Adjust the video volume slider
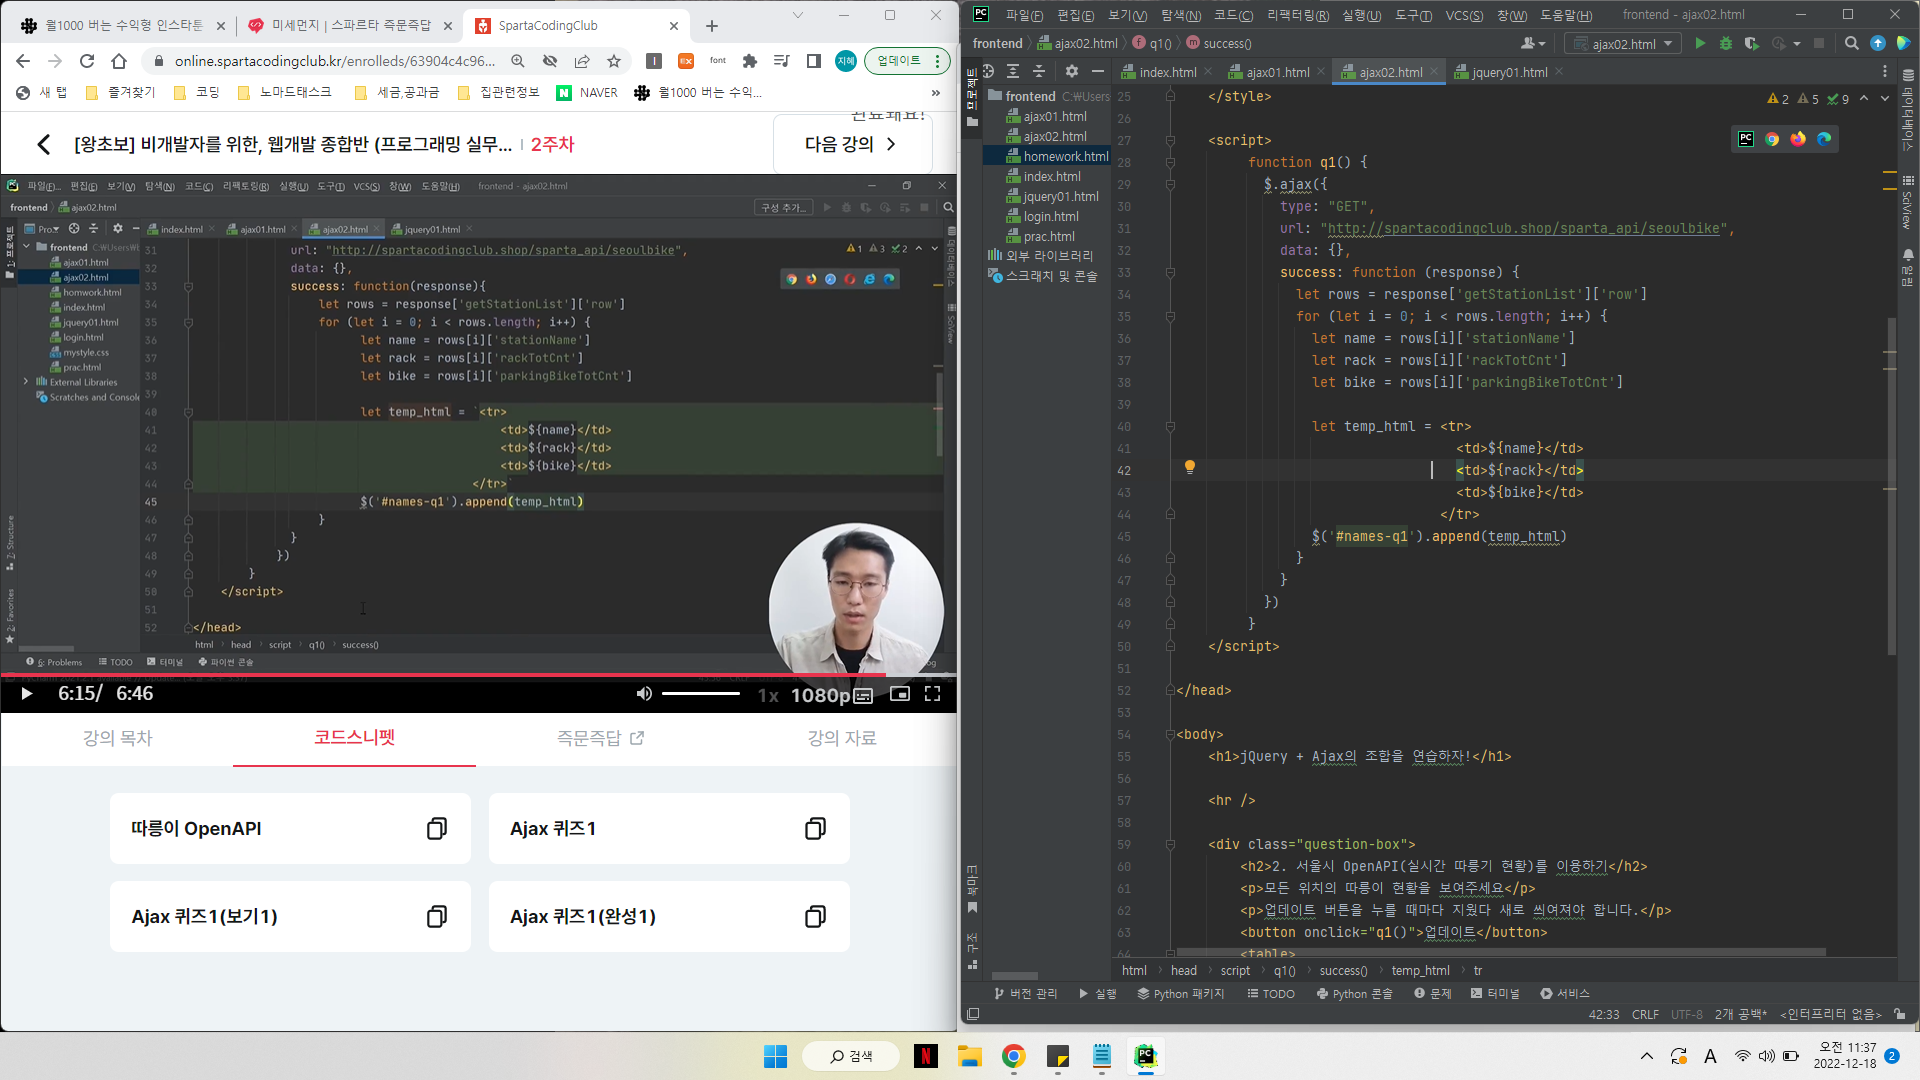The height and width of the screenshot is (1080, 1920). (701, 694)
